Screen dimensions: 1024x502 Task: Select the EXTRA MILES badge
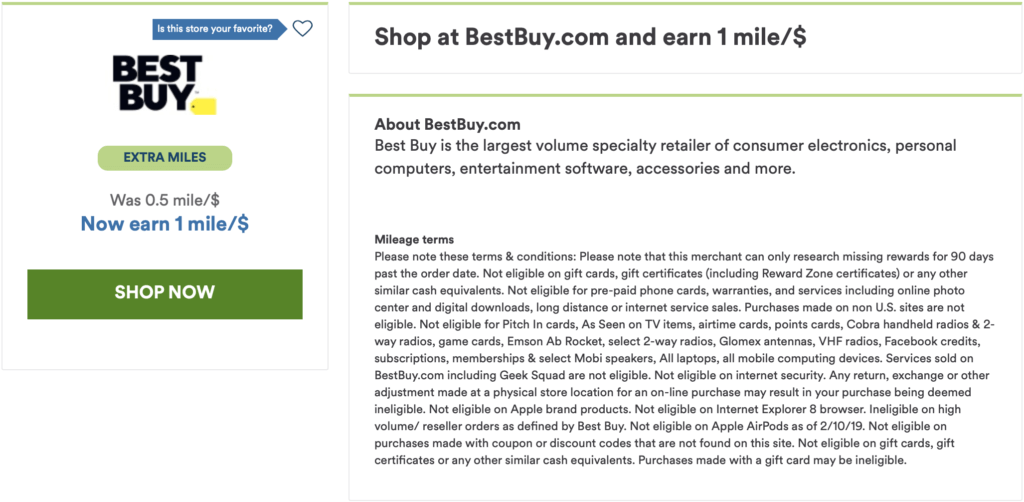(x=165, y=158)
